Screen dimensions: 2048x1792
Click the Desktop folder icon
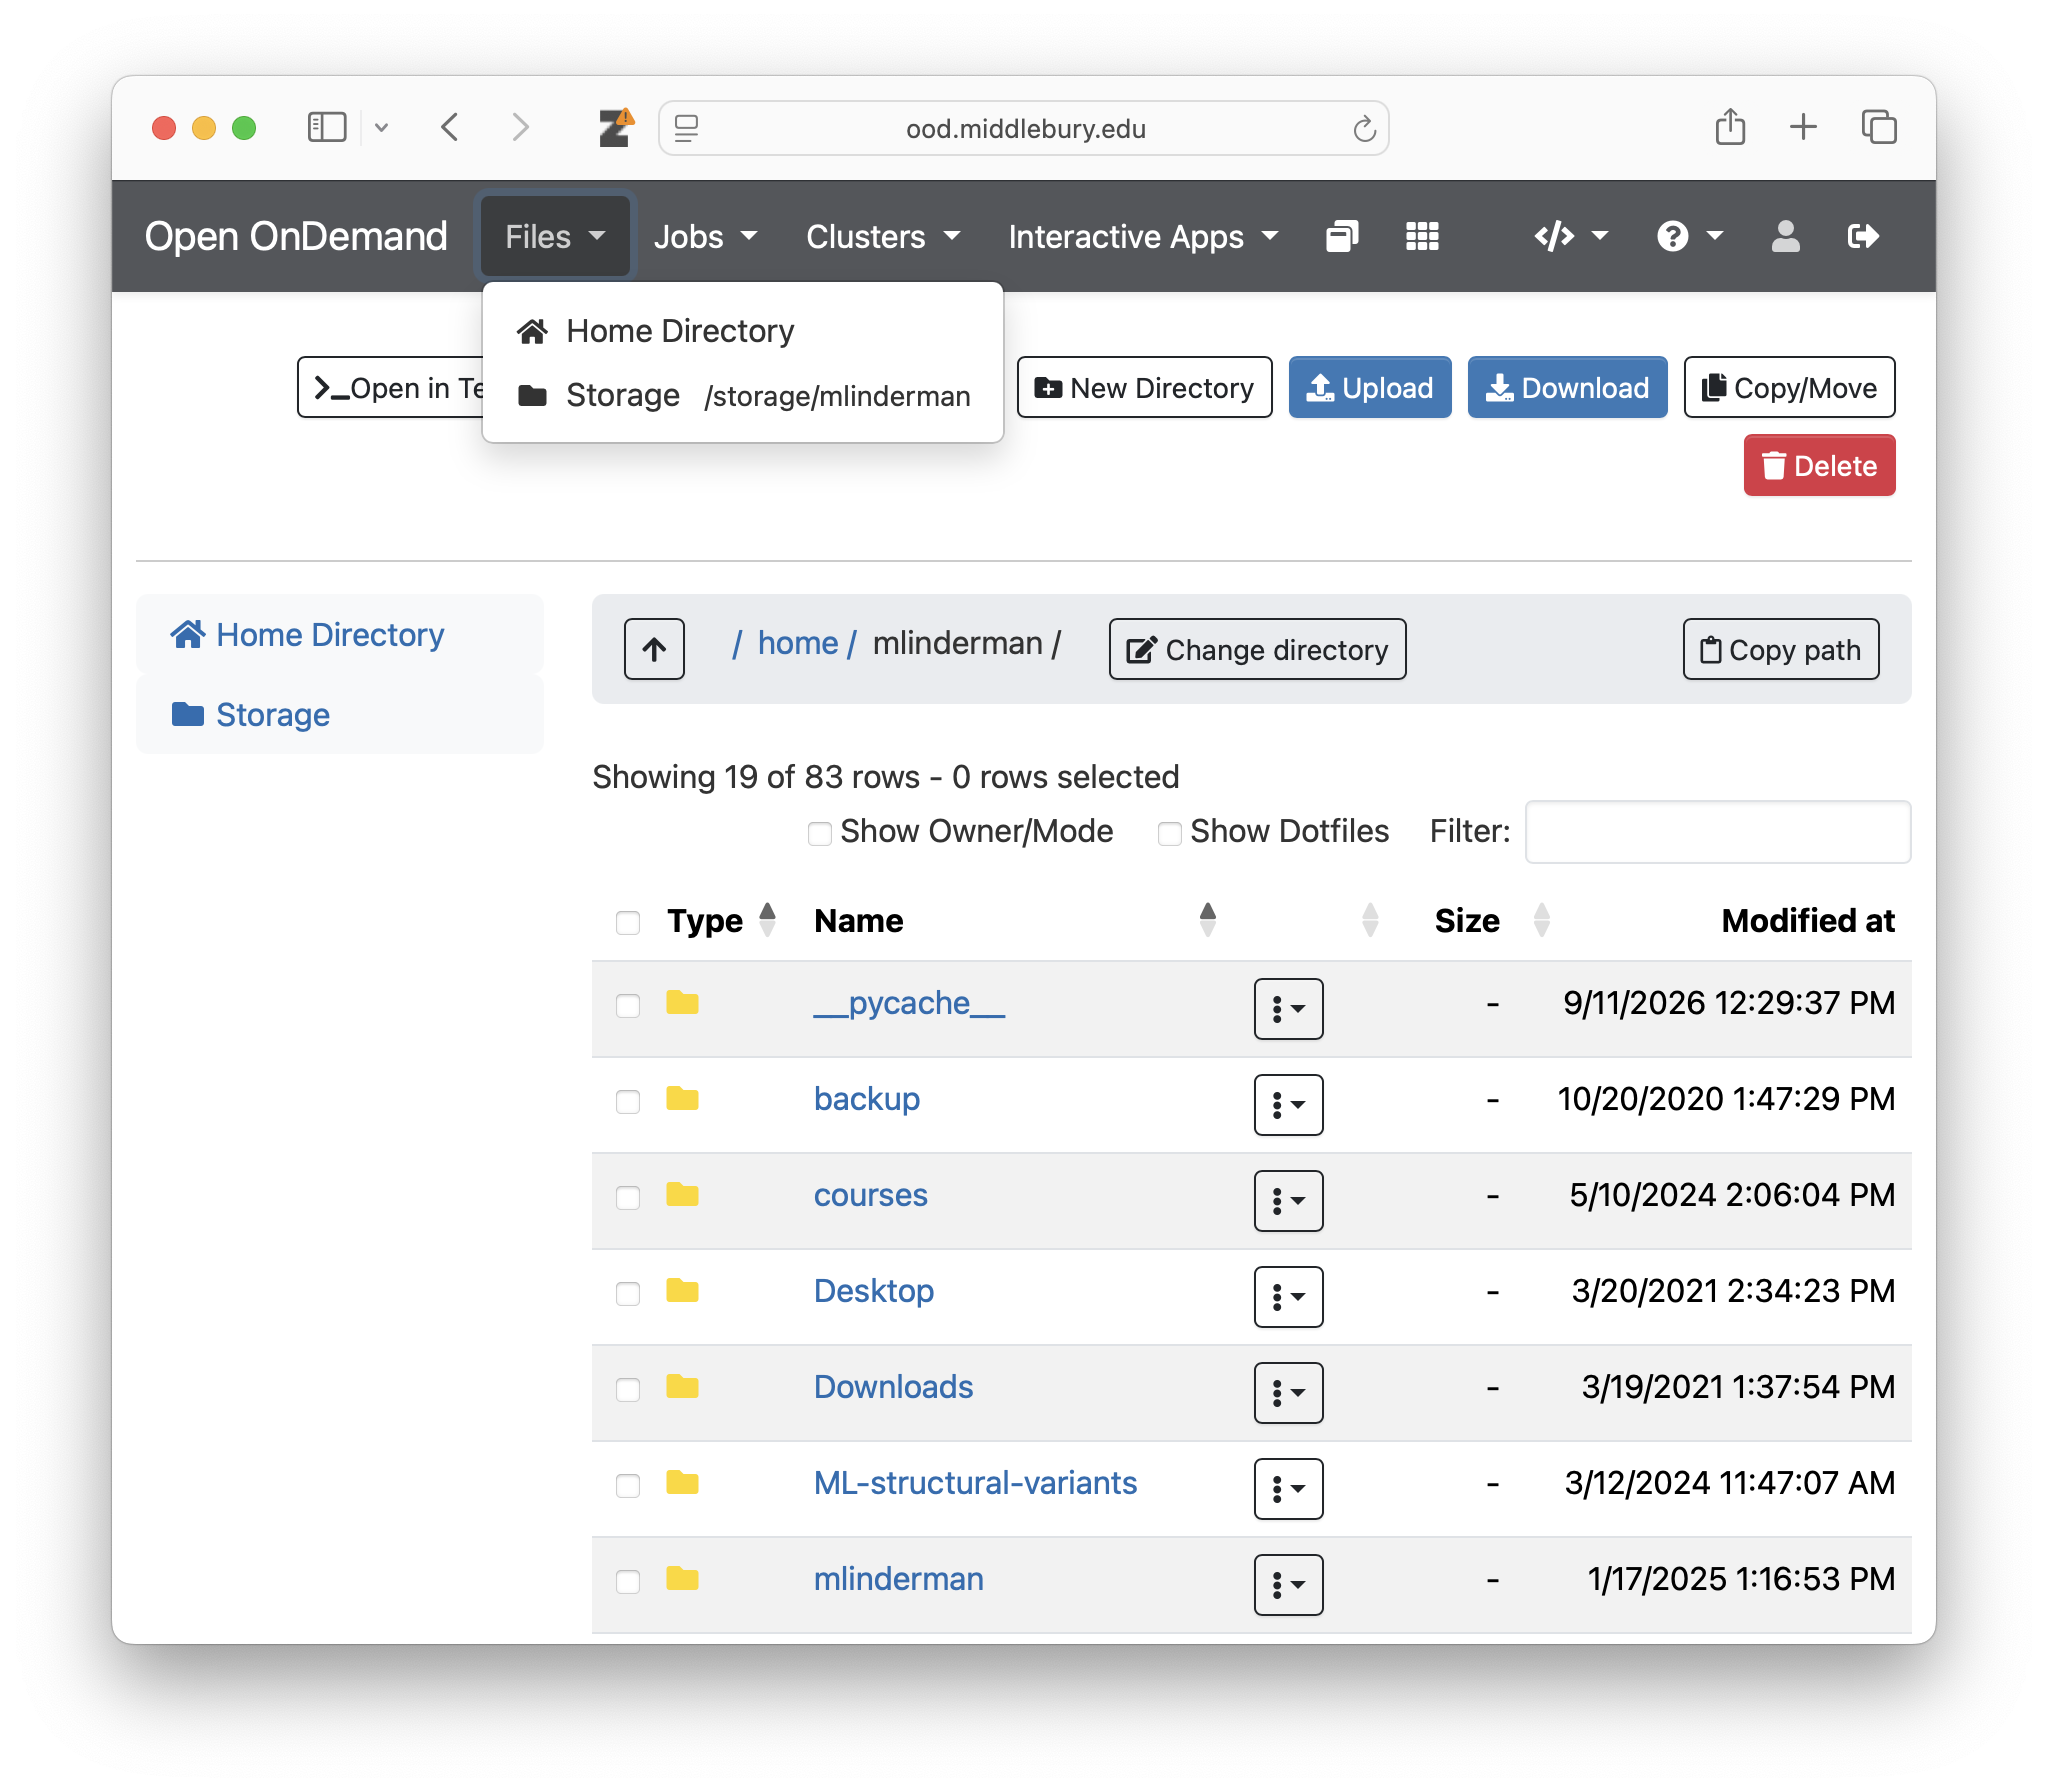682,1291
